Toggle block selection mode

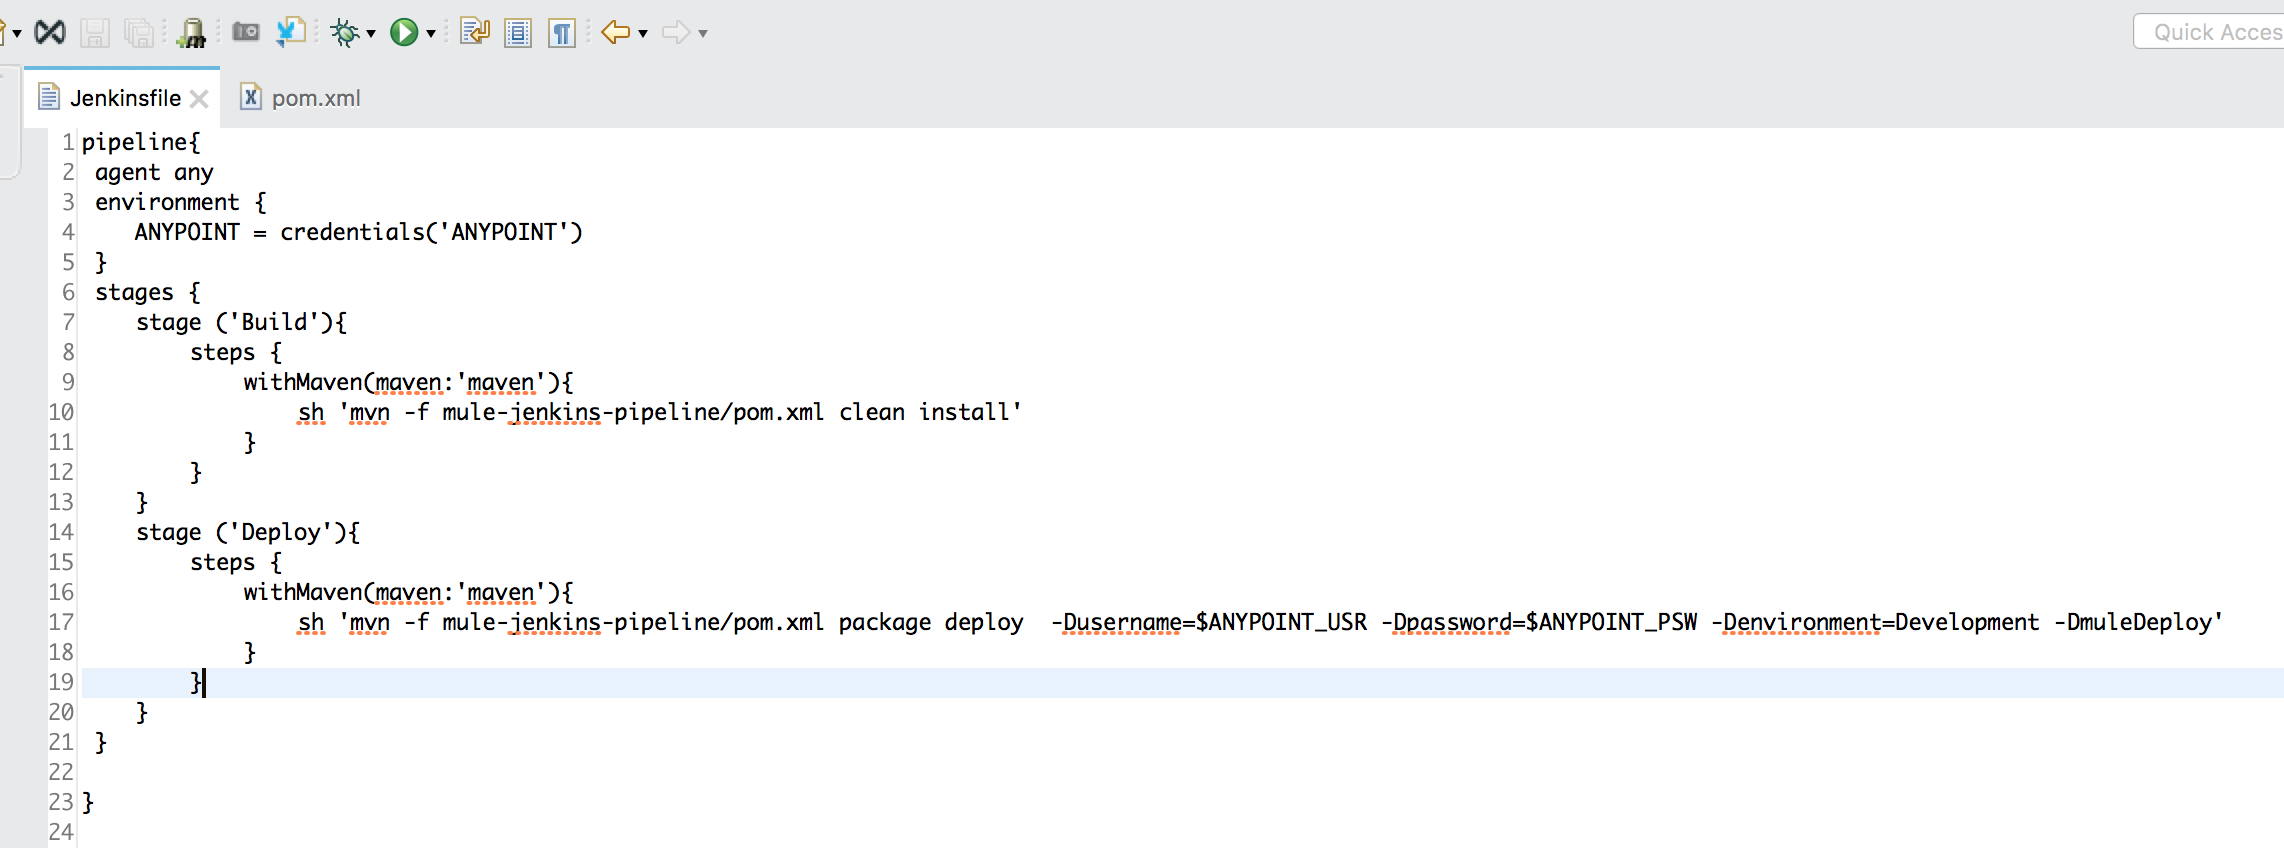coord(518,33)
